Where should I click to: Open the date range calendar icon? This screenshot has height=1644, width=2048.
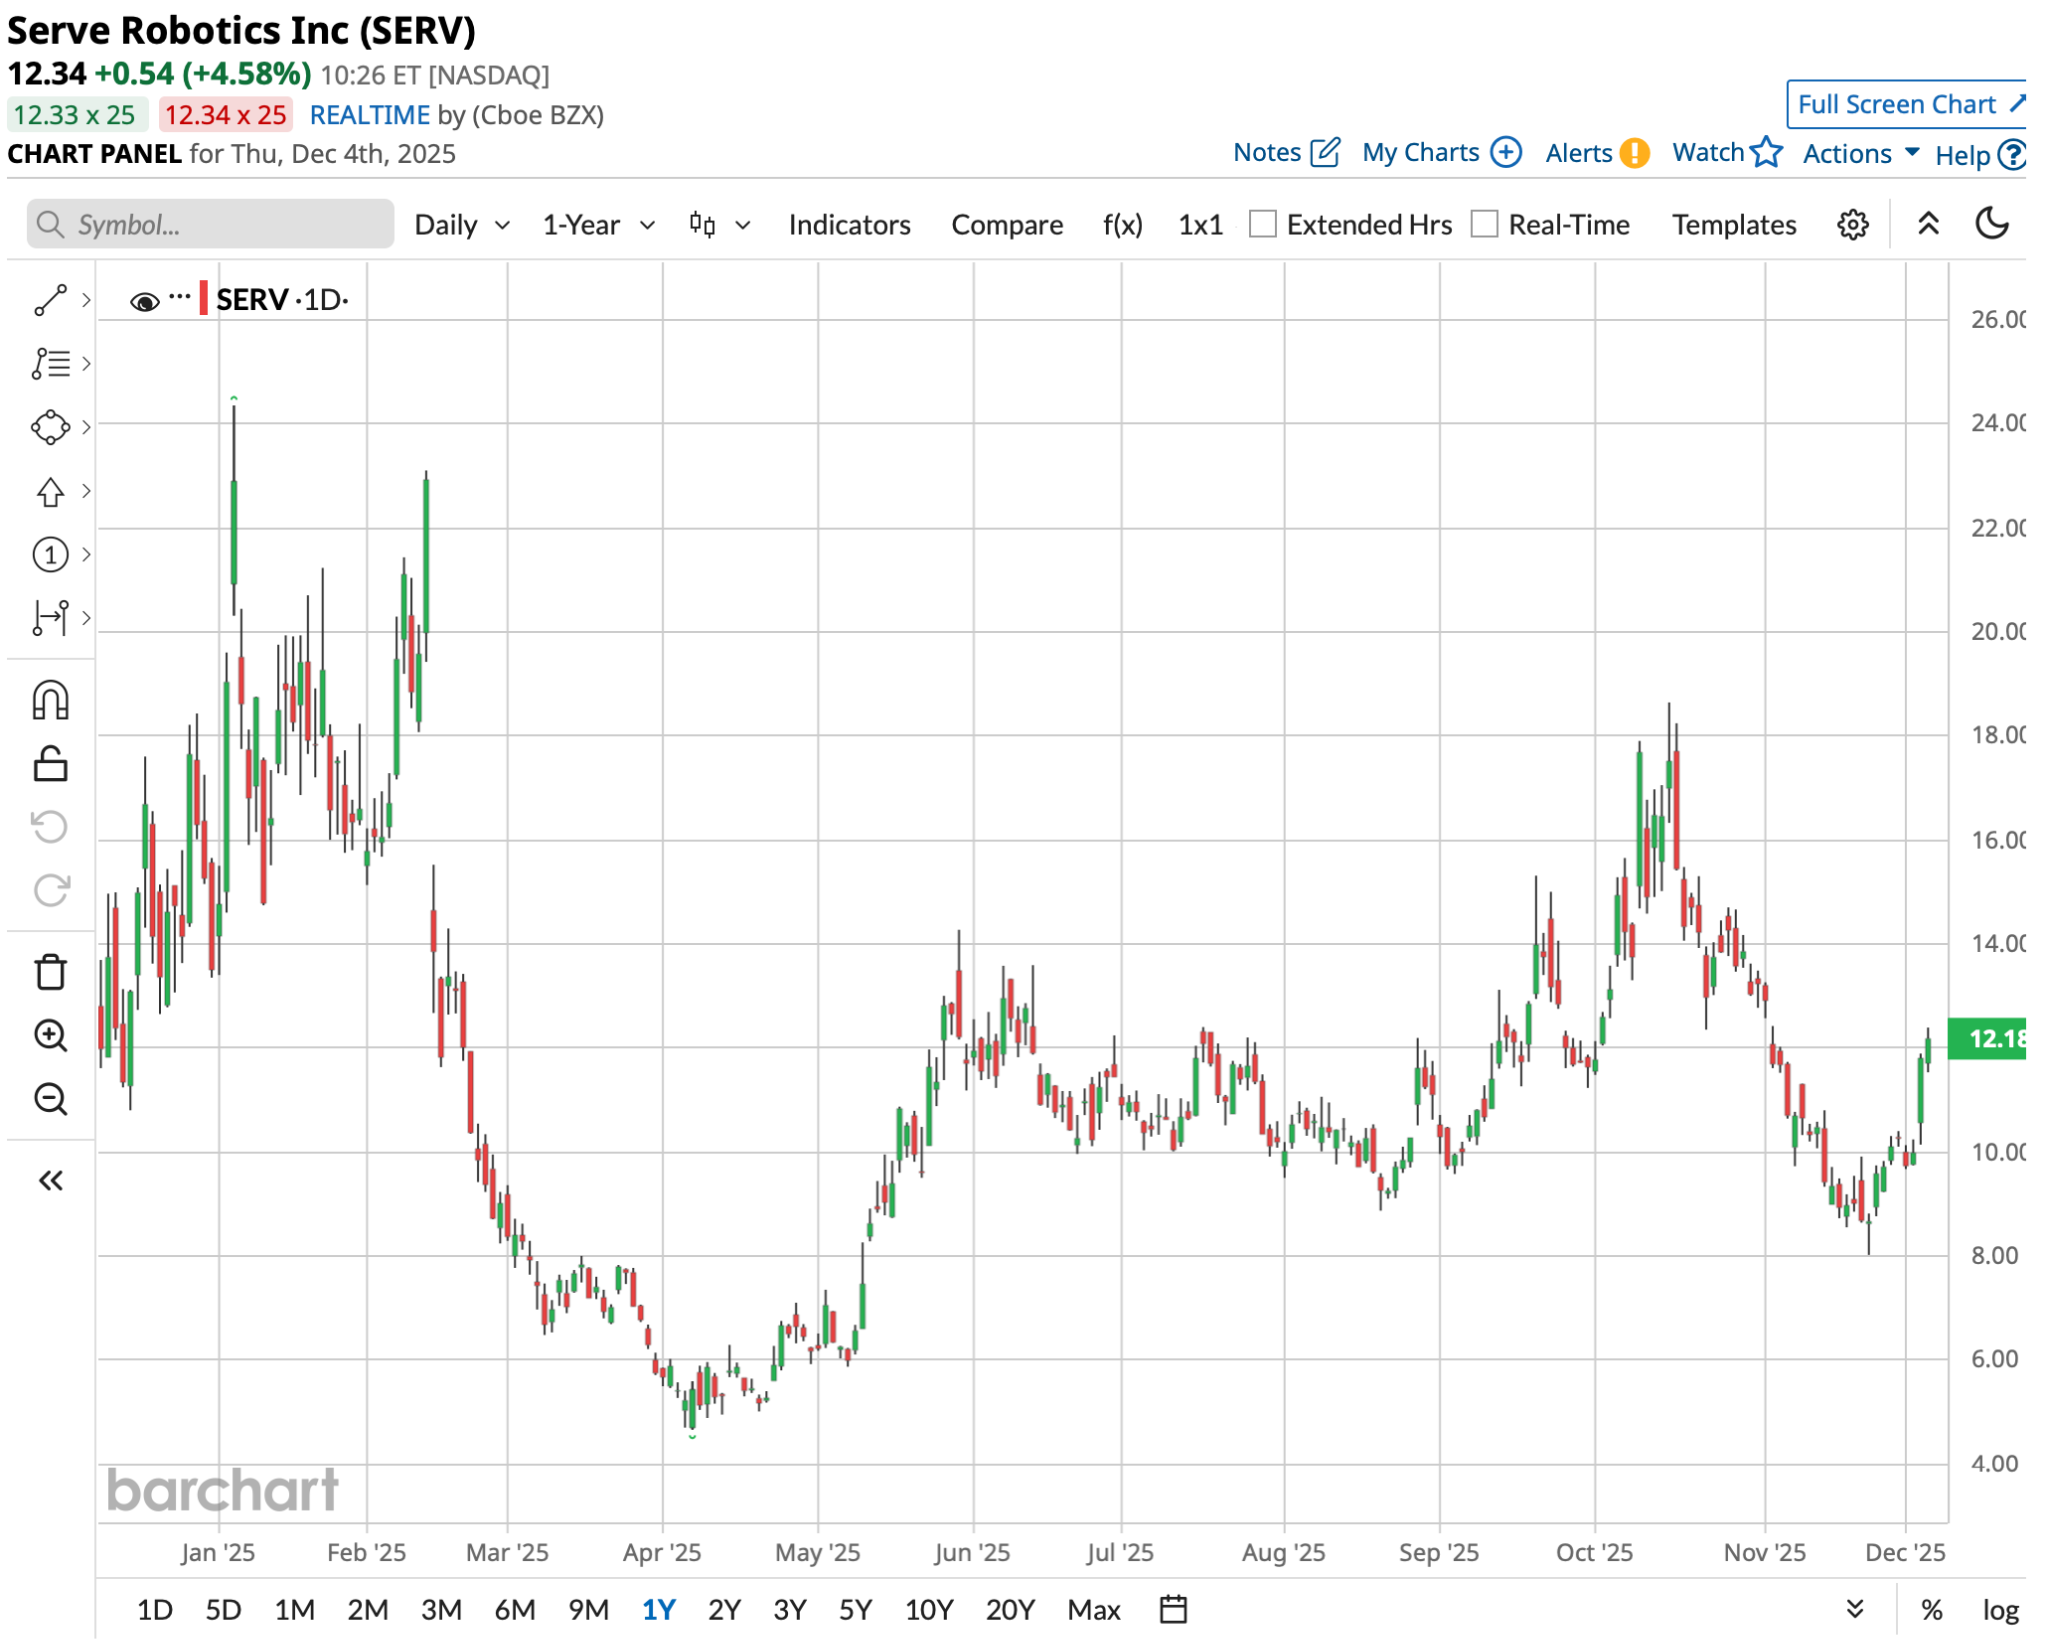point(1172,1609)
